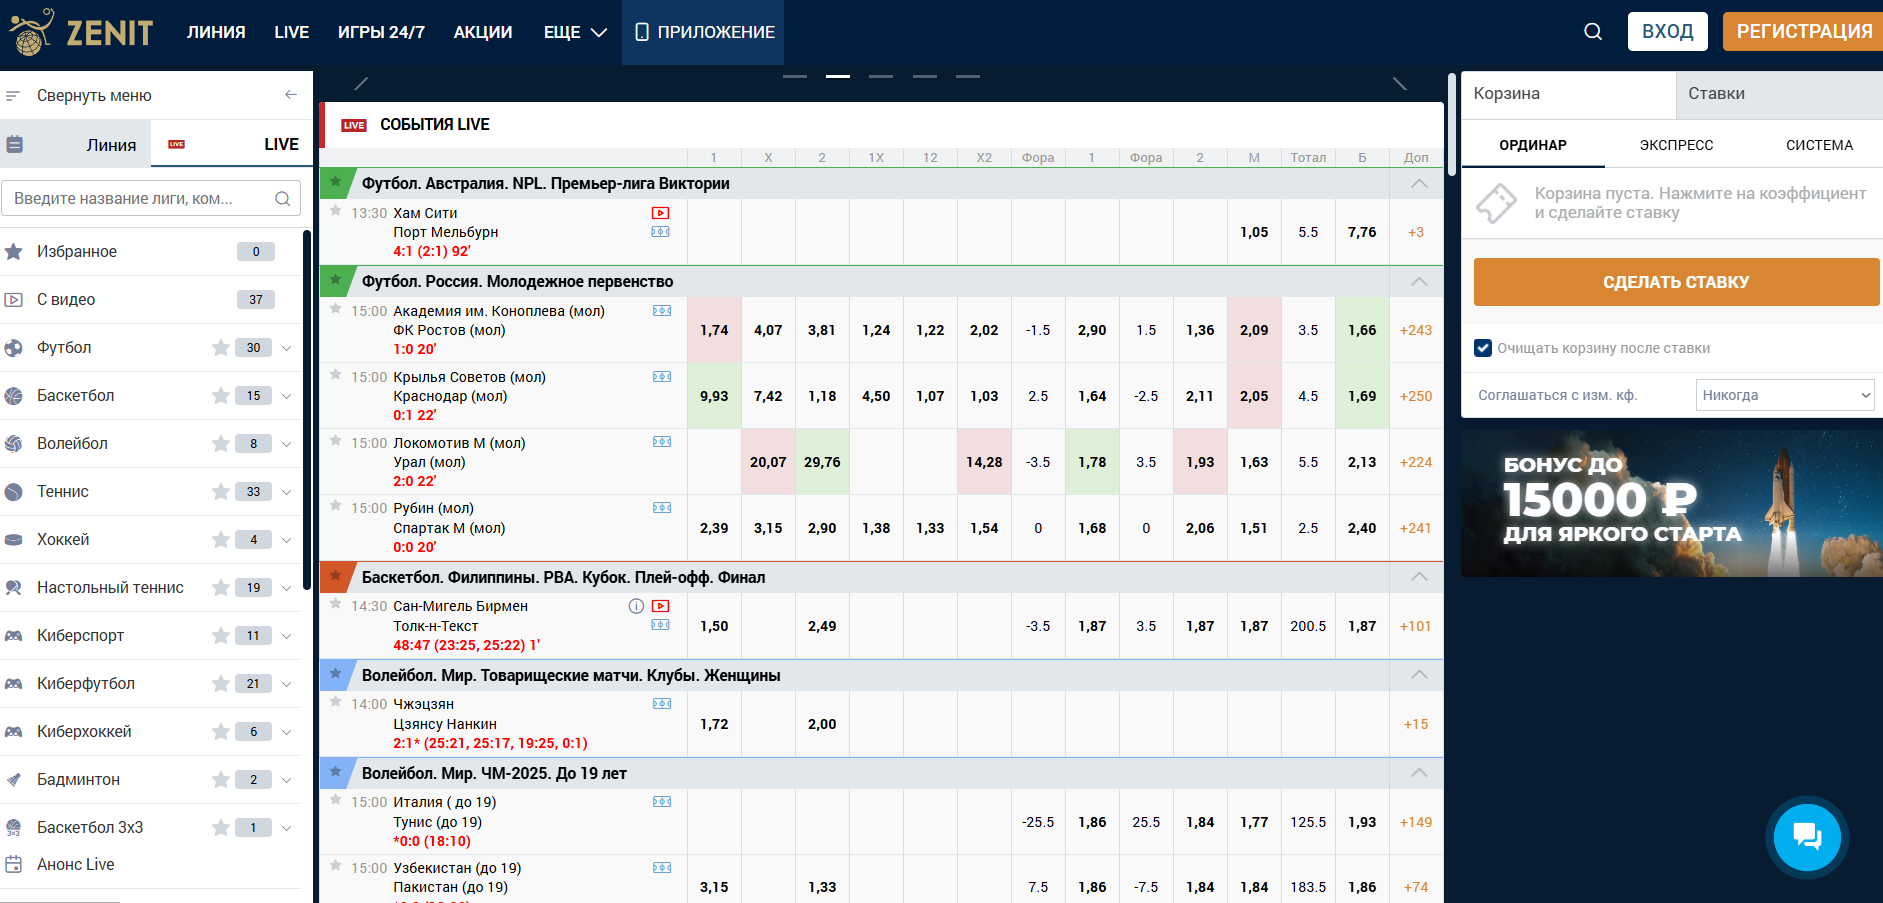Favorite the Футбол sport star
Image resolution: width=1883 pixels, height=903 pixels.
221,348
